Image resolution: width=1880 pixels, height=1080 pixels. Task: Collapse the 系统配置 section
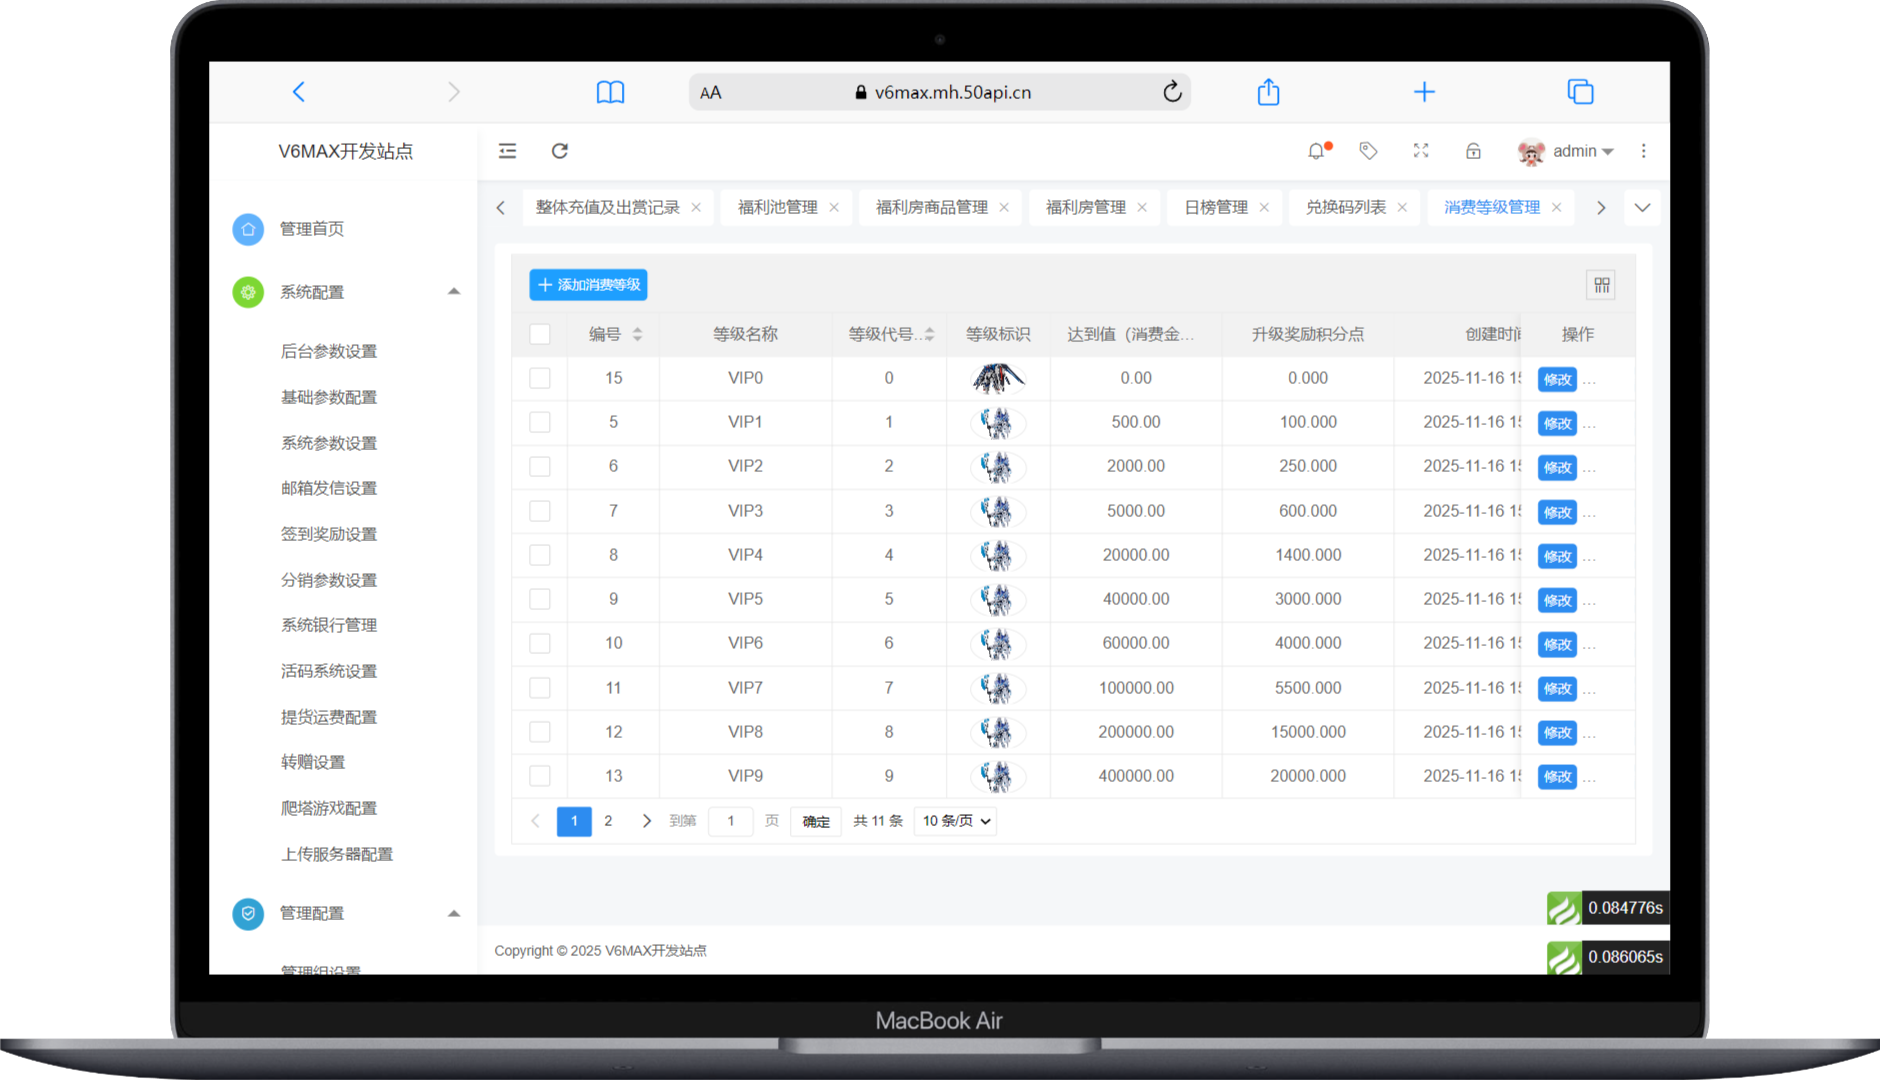pyautogui.click(x=455, y=292)
